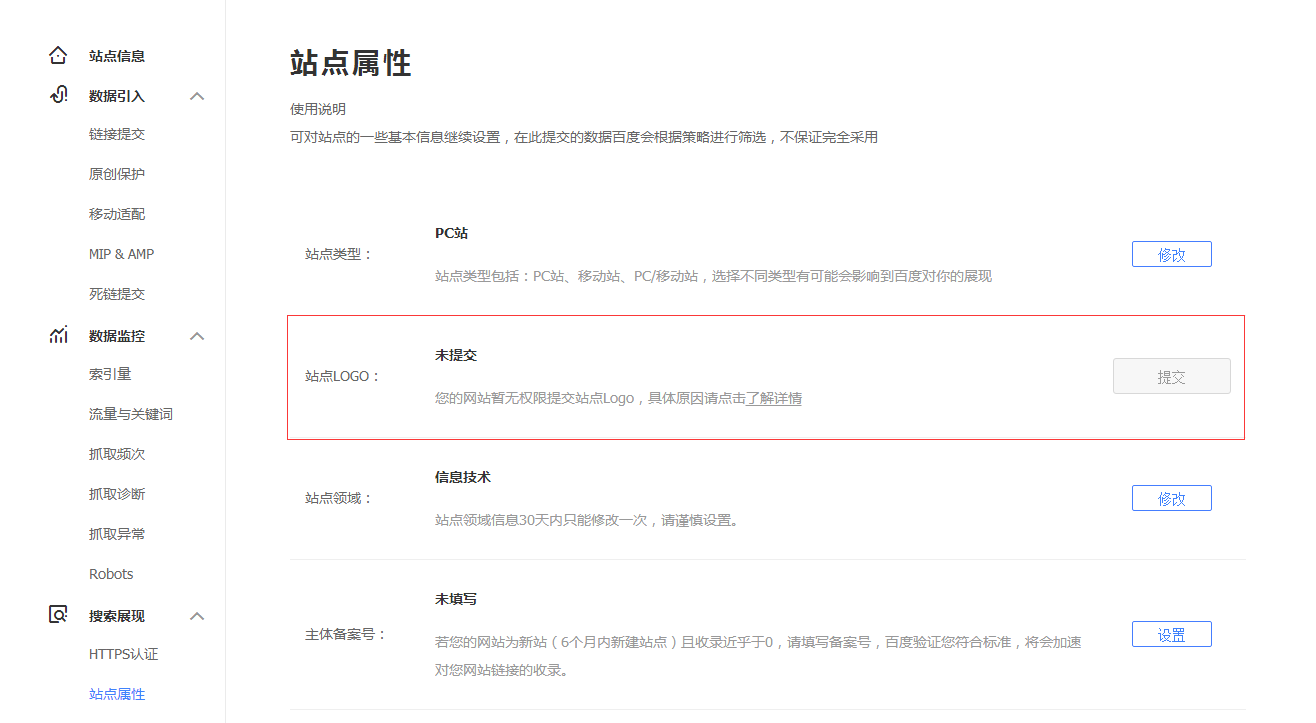Viewport: 1316px width, 723px height.
Task: Select the 数据引入 sidebar icon
Action: click(58, 95)
